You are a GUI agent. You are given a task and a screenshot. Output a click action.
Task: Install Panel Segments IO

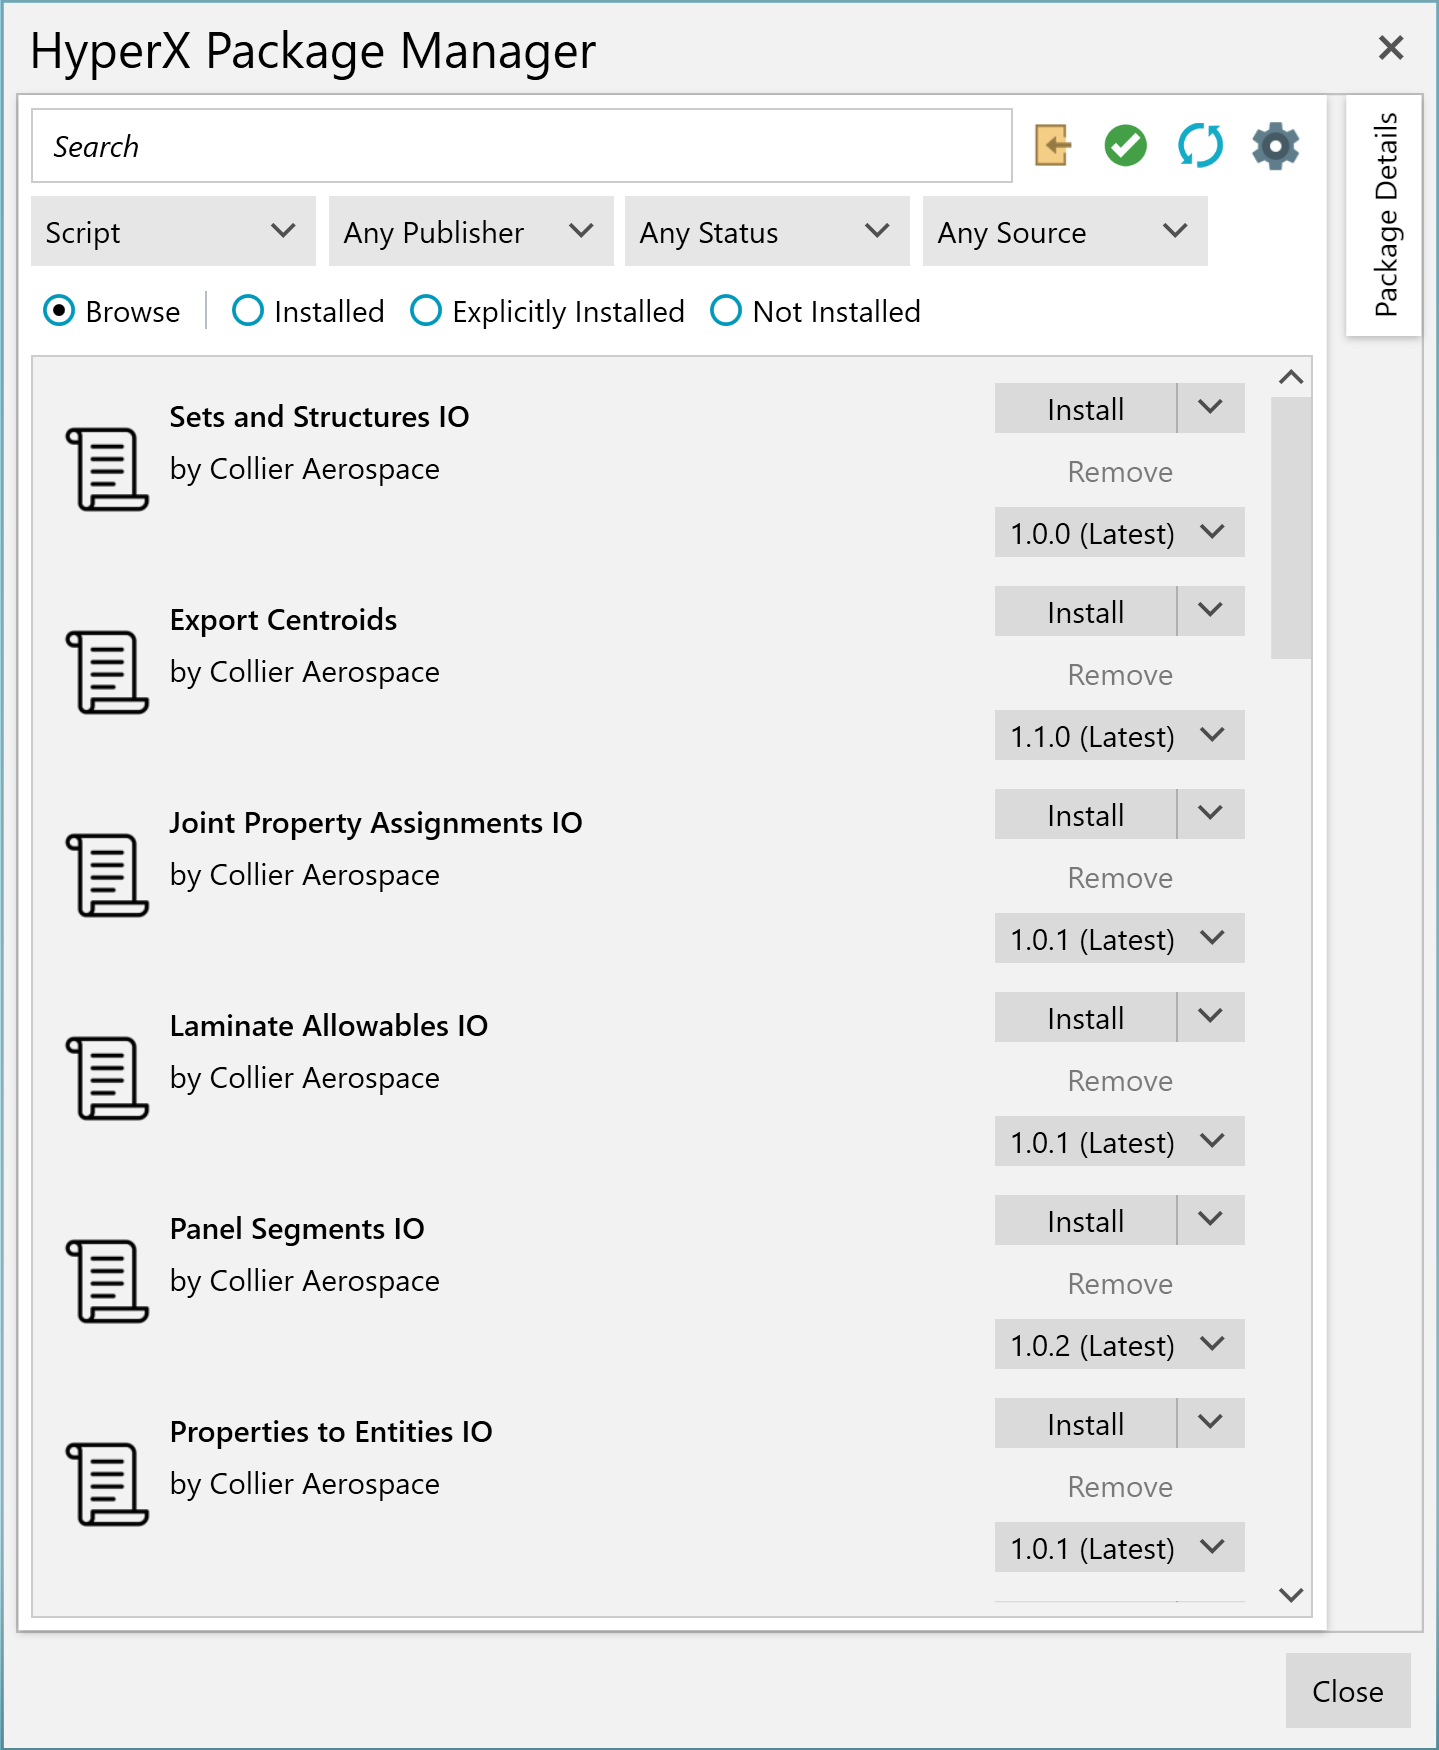[x=1086, y=1220]
